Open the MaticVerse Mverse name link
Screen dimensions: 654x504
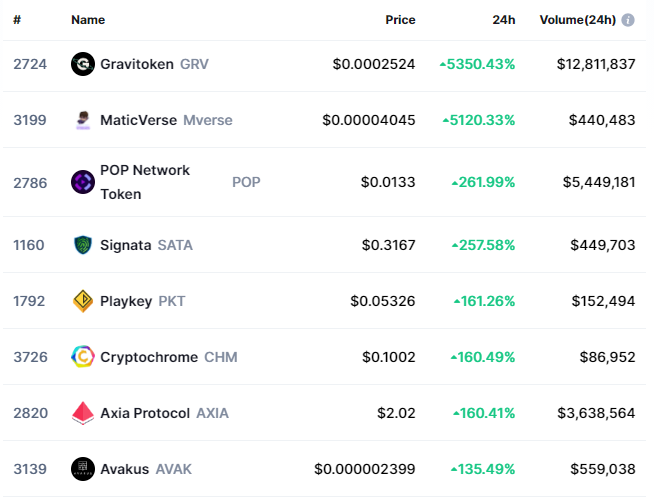click(166, 120)
